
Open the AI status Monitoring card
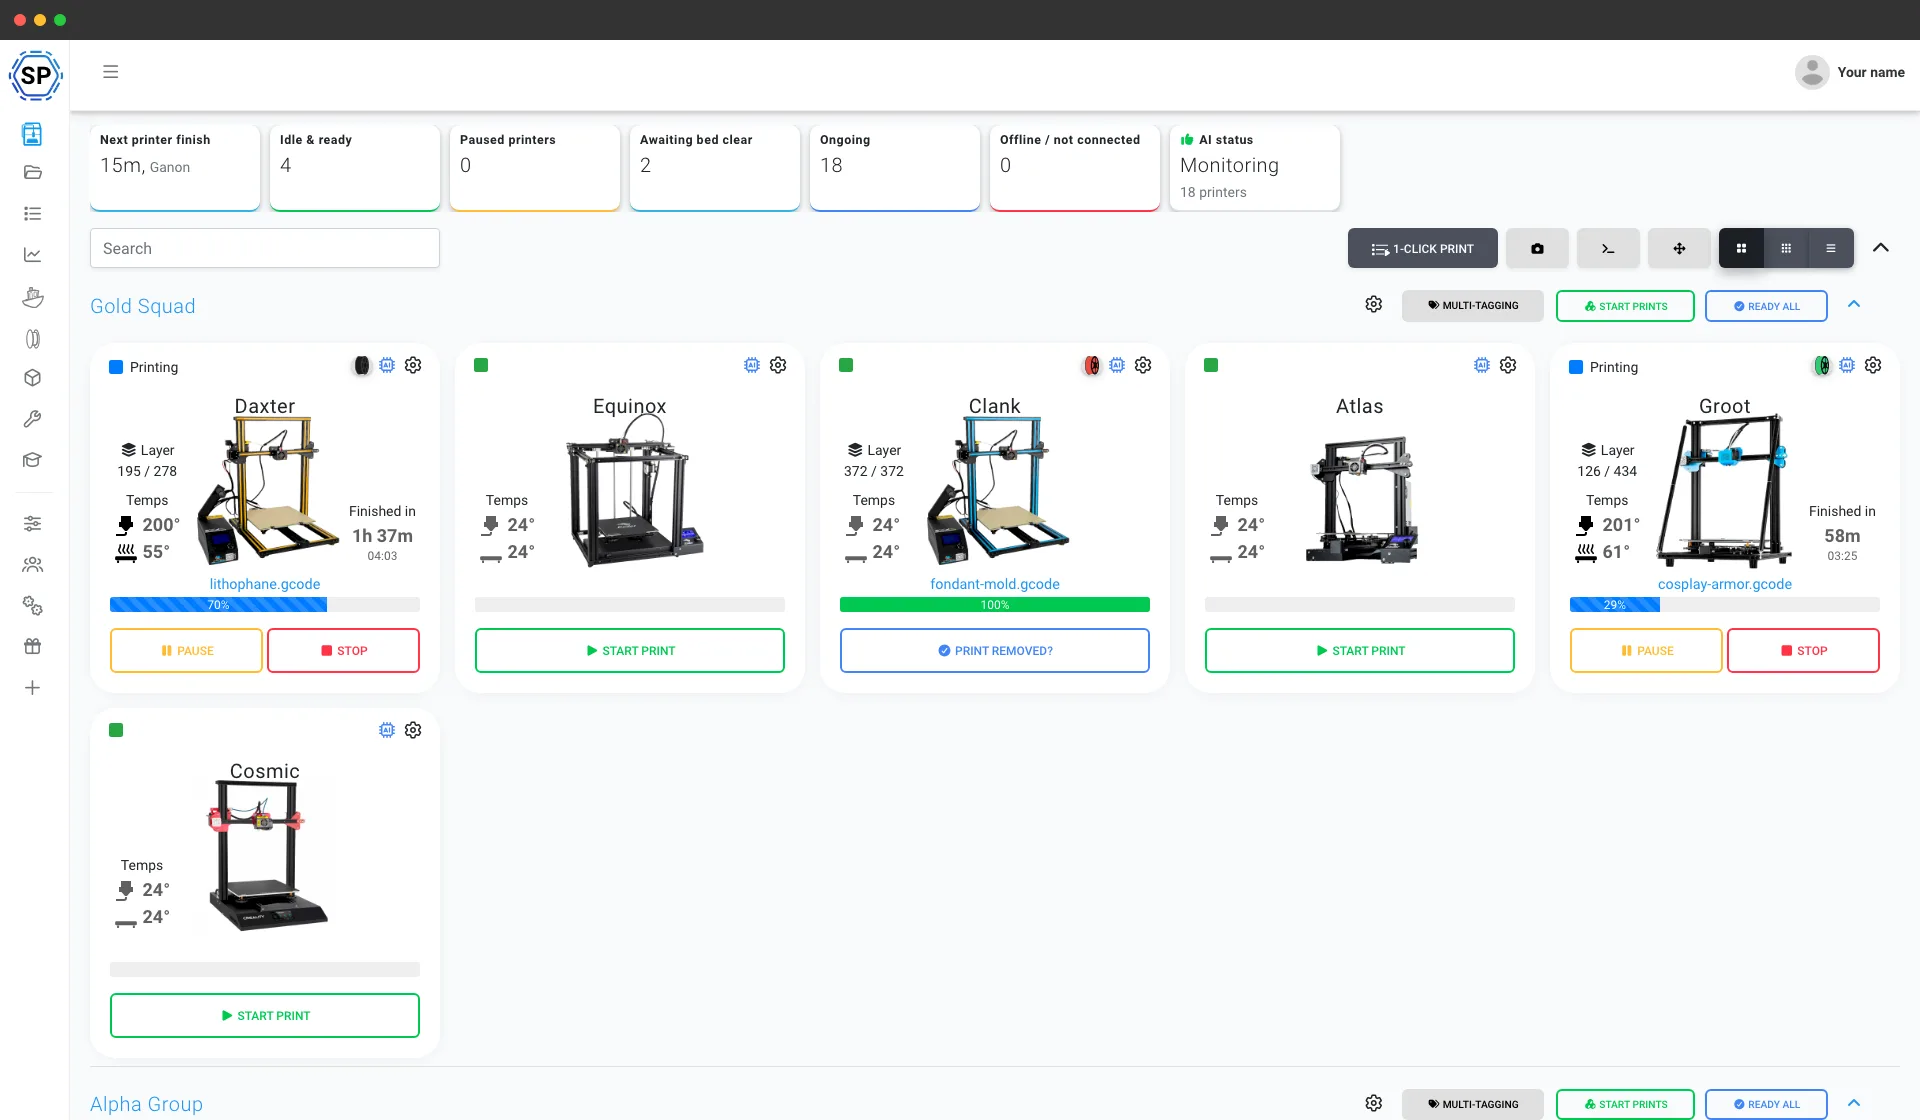1255,167
